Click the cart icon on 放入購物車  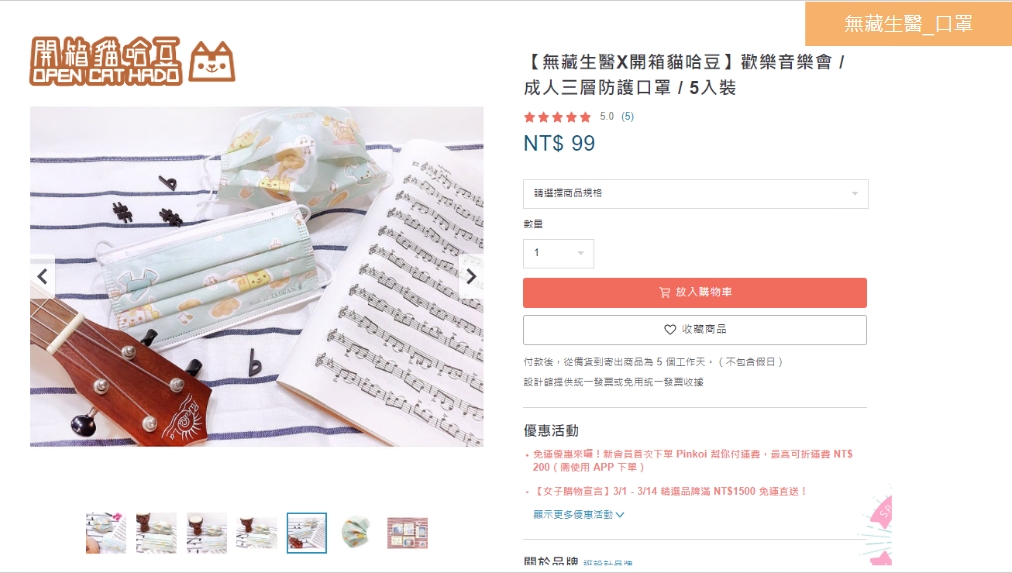click(x=664, y=292)
